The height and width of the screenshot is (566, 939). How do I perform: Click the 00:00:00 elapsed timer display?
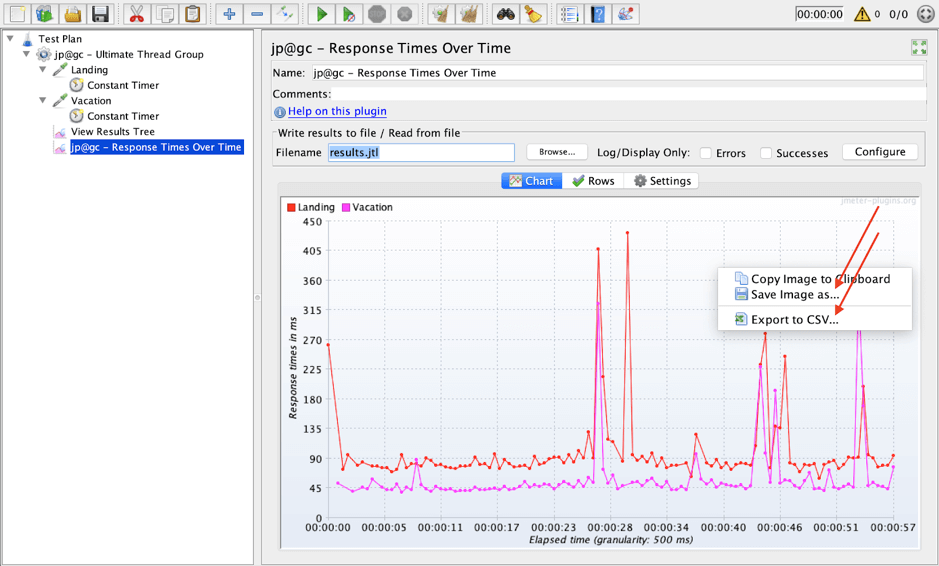tap(819, 14)
